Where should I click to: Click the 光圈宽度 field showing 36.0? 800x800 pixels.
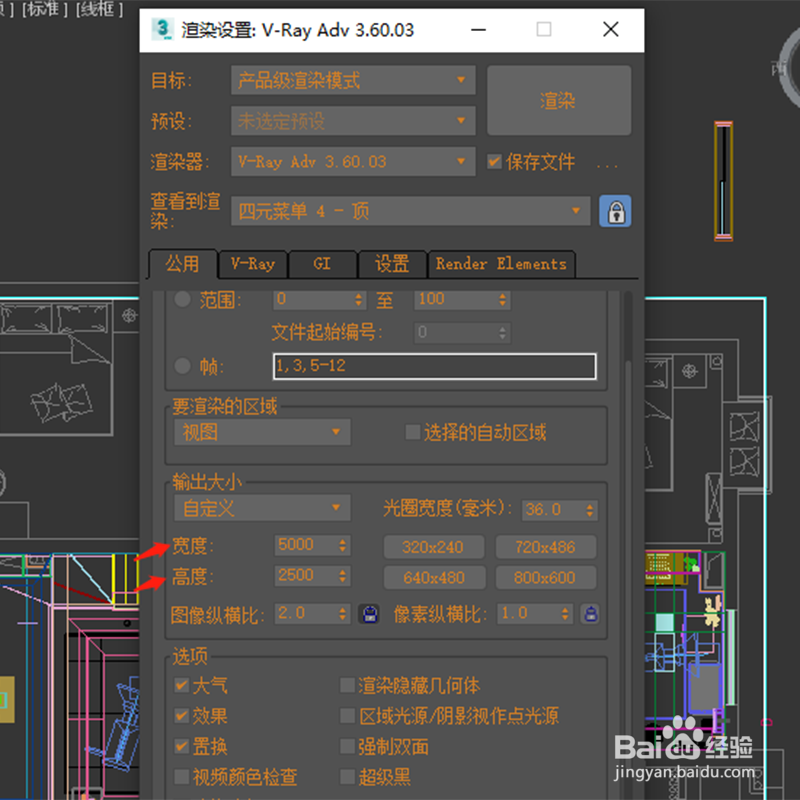[x=553, y=509]
